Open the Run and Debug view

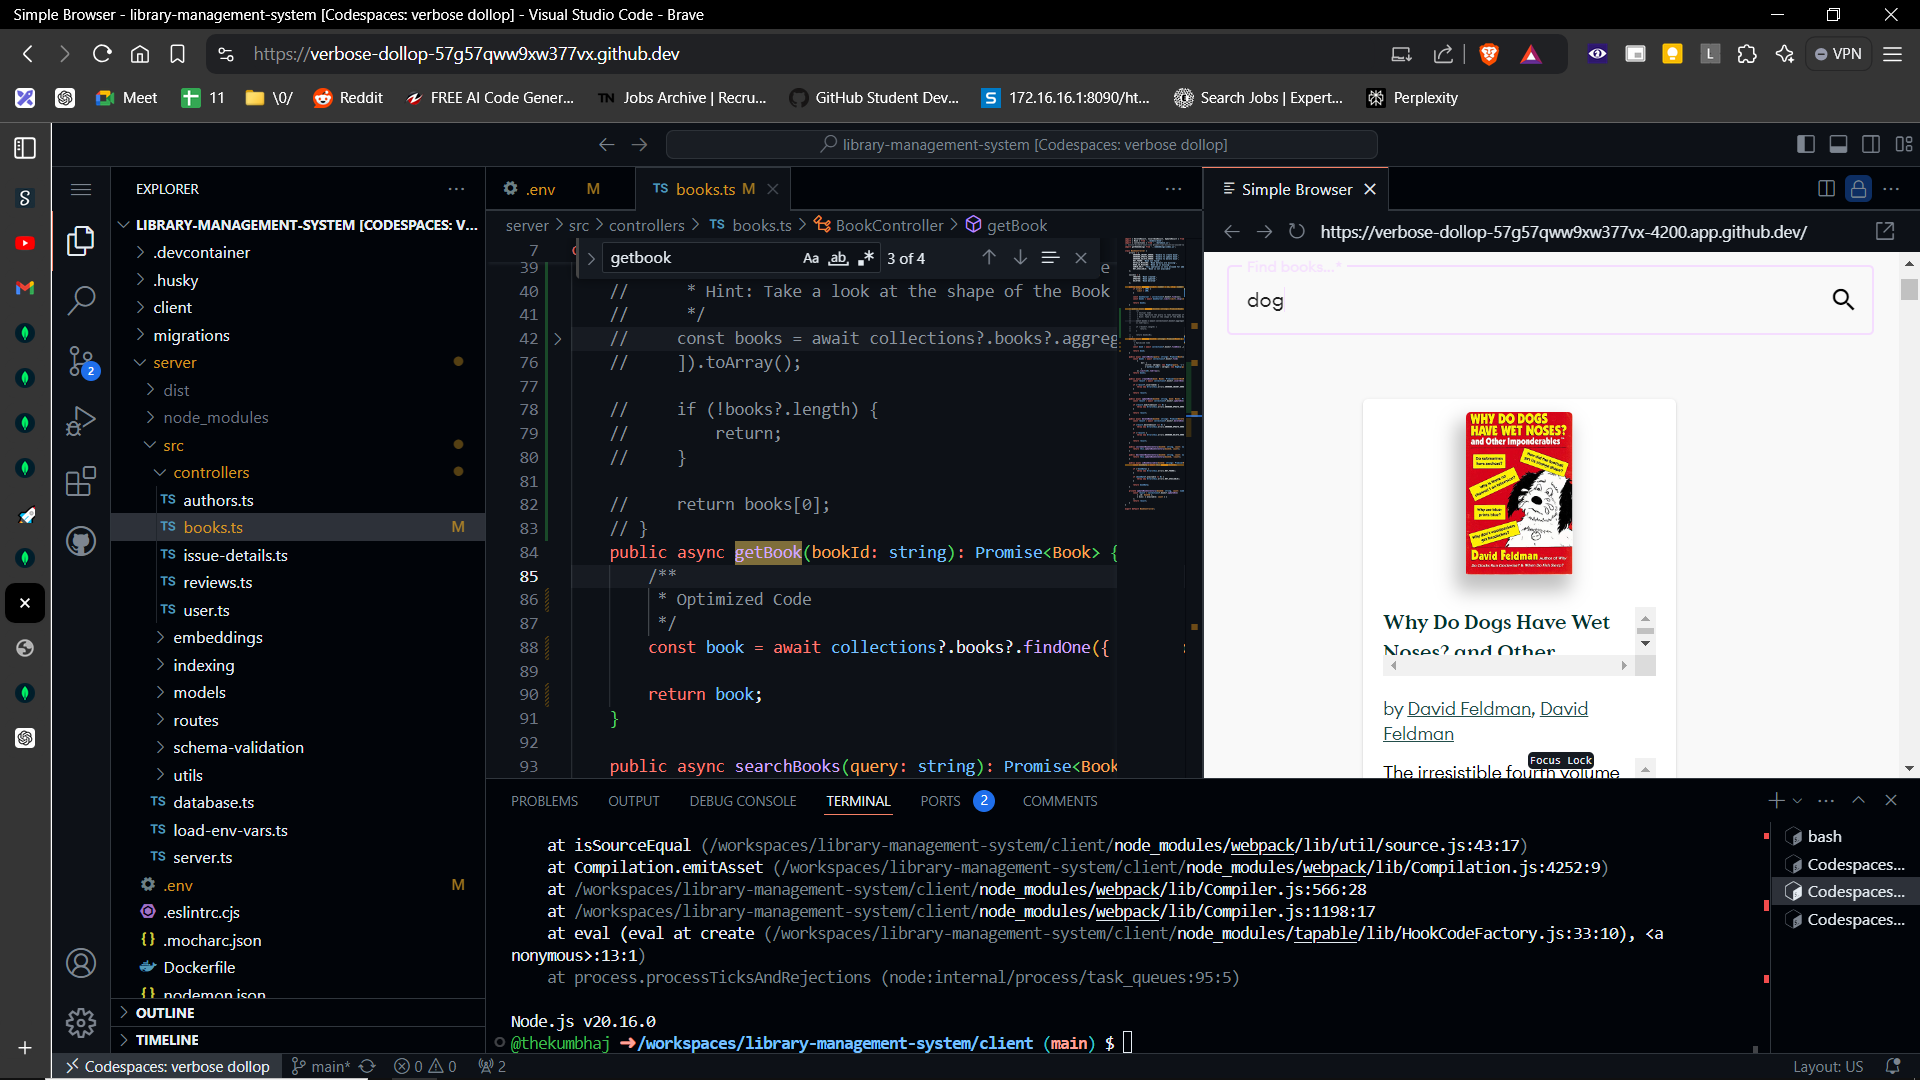pos(81,421)
